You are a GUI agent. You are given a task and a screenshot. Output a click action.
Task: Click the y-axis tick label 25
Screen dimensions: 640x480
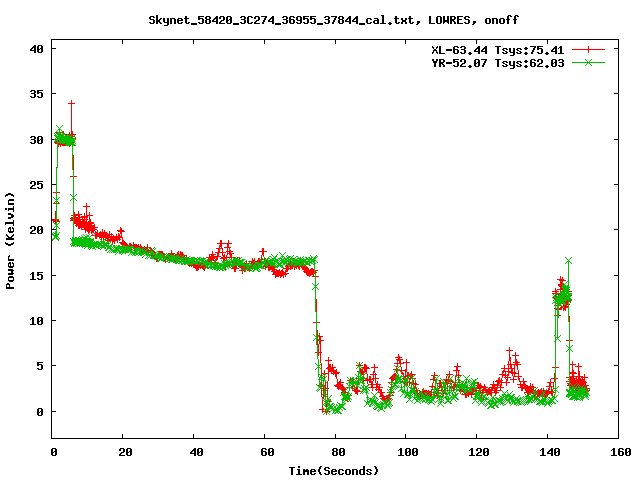pos(36,185)
